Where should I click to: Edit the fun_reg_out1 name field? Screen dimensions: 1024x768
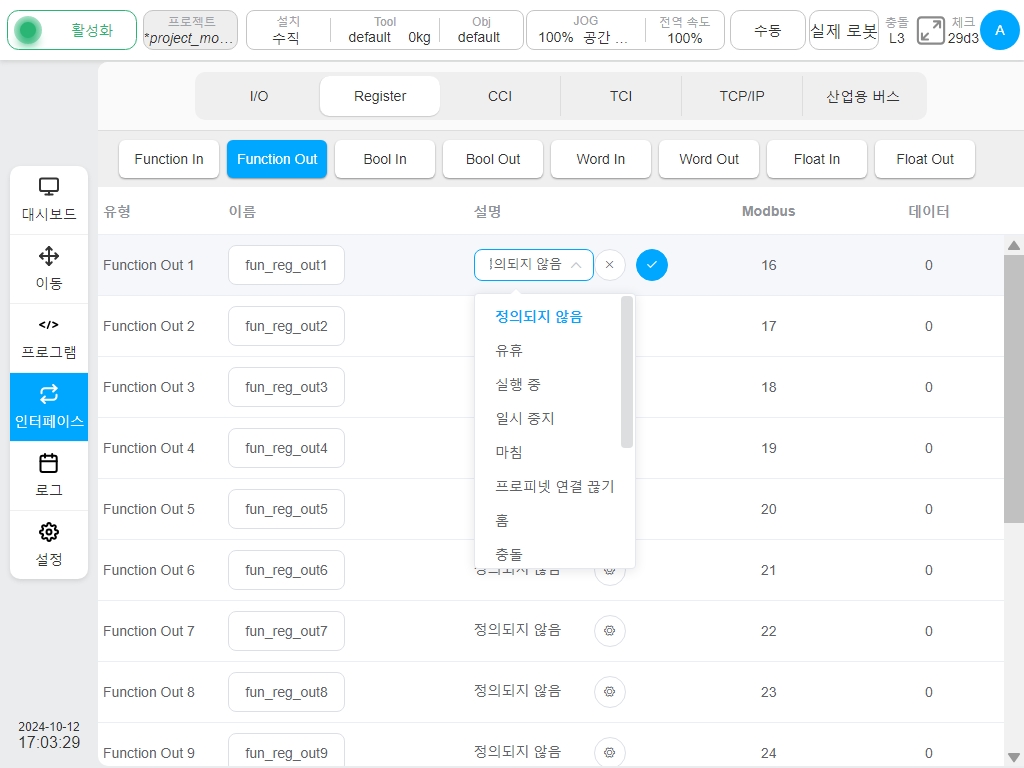click(x=286, y=265)
